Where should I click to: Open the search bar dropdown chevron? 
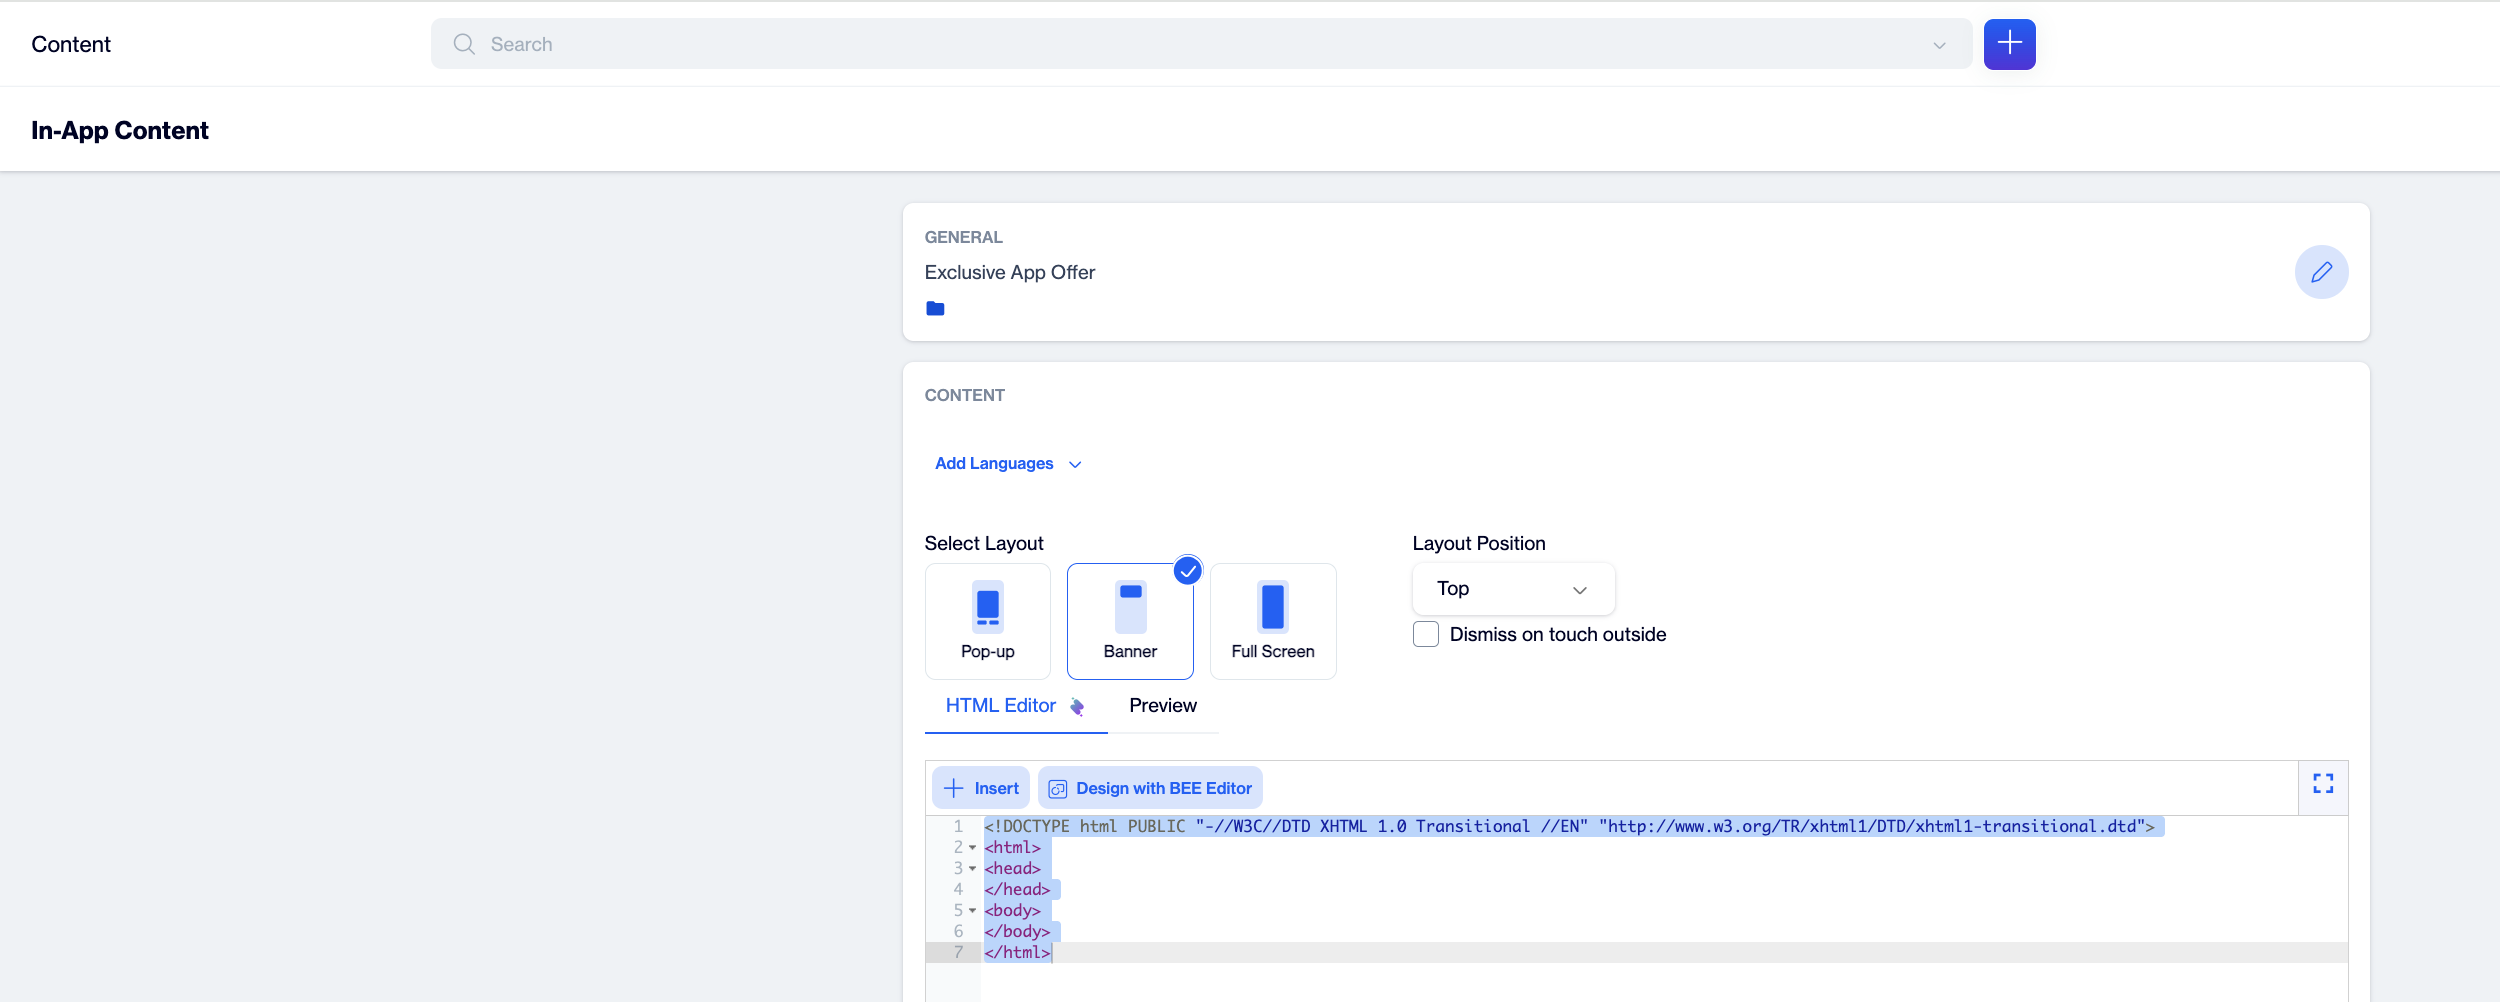[1939, 45]
